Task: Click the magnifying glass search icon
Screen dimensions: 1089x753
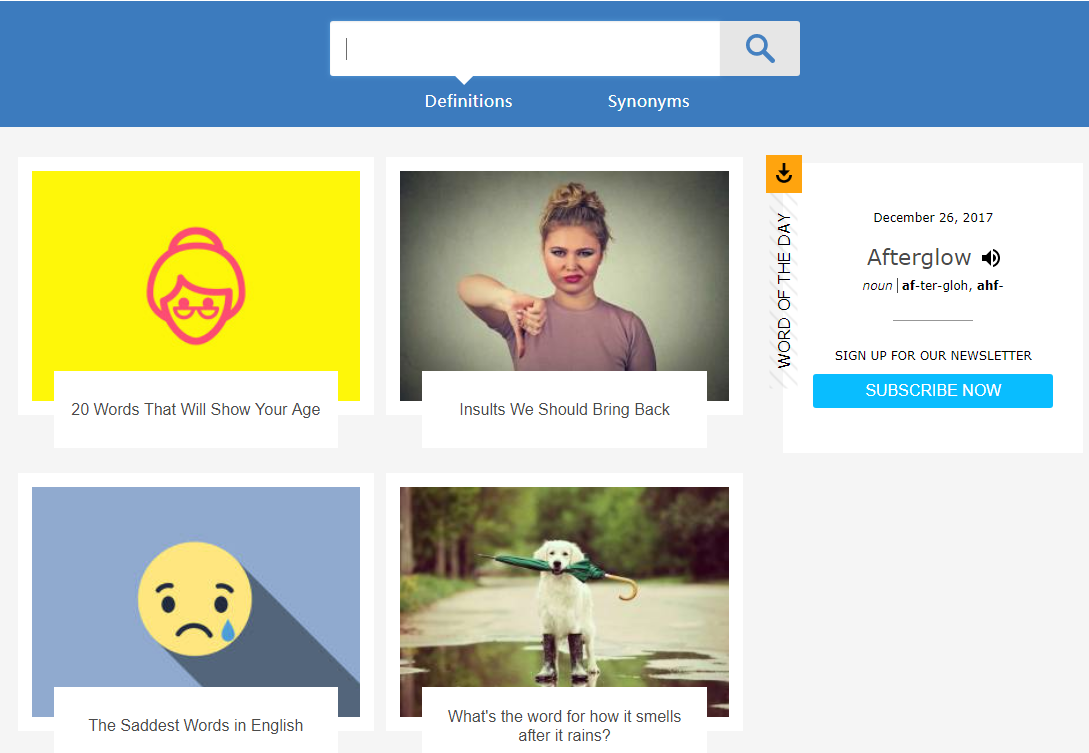Action: point(760,49)
